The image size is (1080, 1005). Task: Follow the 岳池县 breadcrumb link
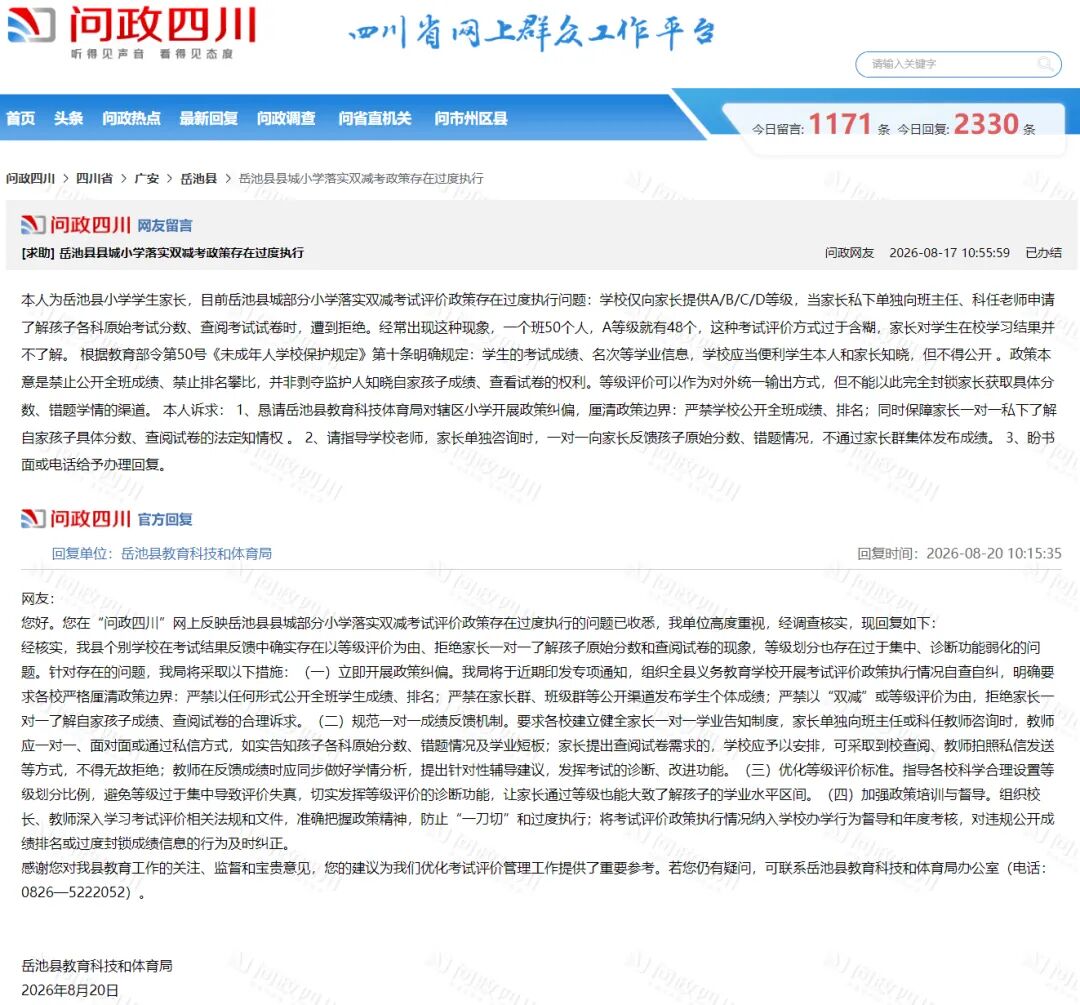tap(198, 178)
